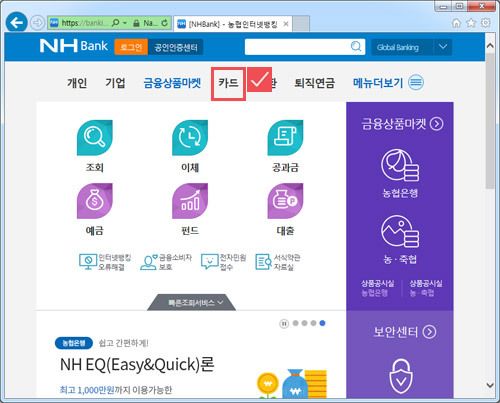Refresh the page from the address bar
Image resolution: width=500 pixels, height=403 pixels.
point(164,23)
